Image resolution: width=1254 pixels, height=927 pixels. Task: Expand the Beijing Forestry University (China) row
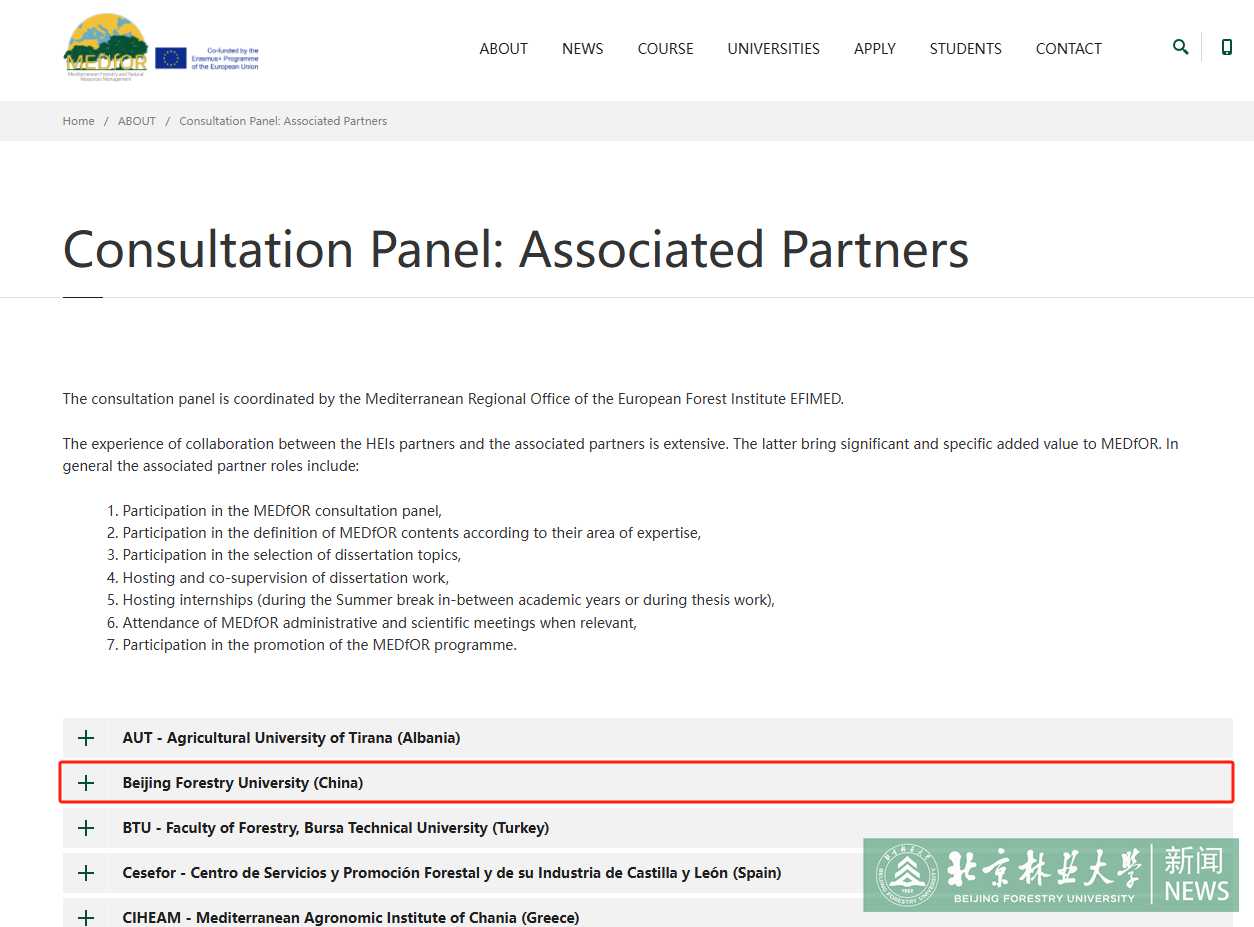(243, 783)
